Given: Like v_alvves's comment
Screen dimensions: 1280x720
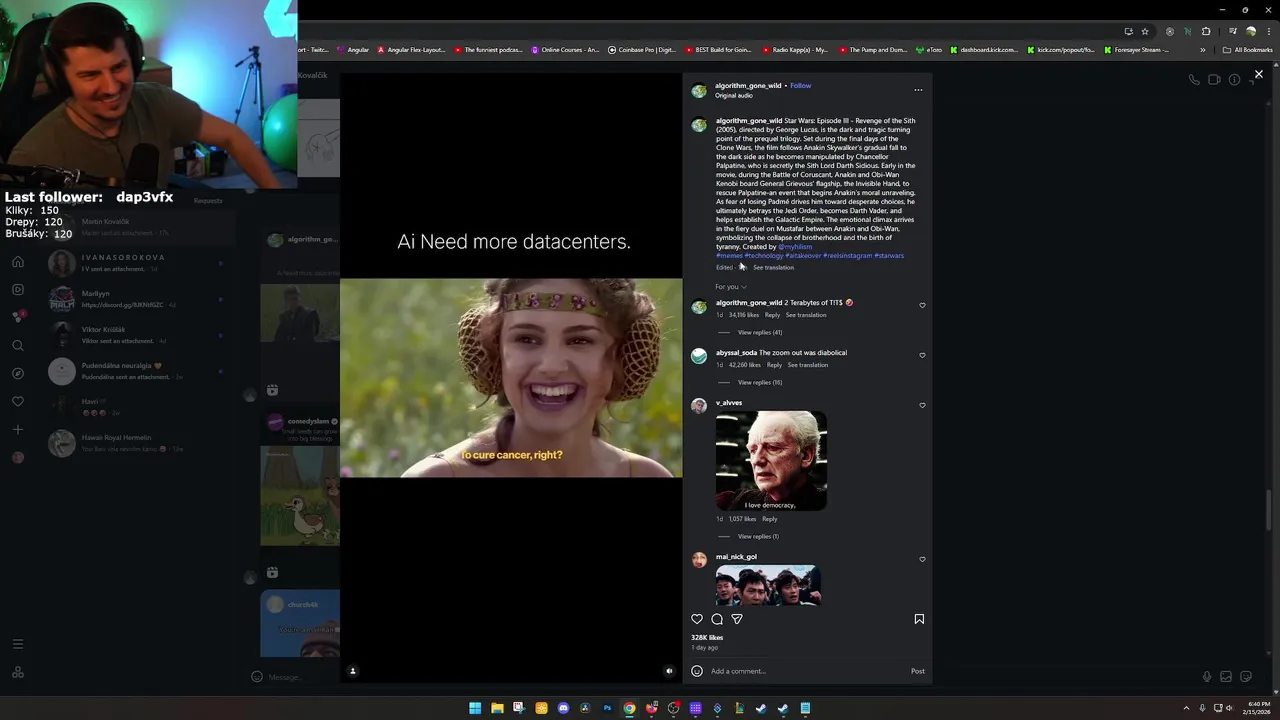Looking at the screenshot, I should click(x=922, y=405).
